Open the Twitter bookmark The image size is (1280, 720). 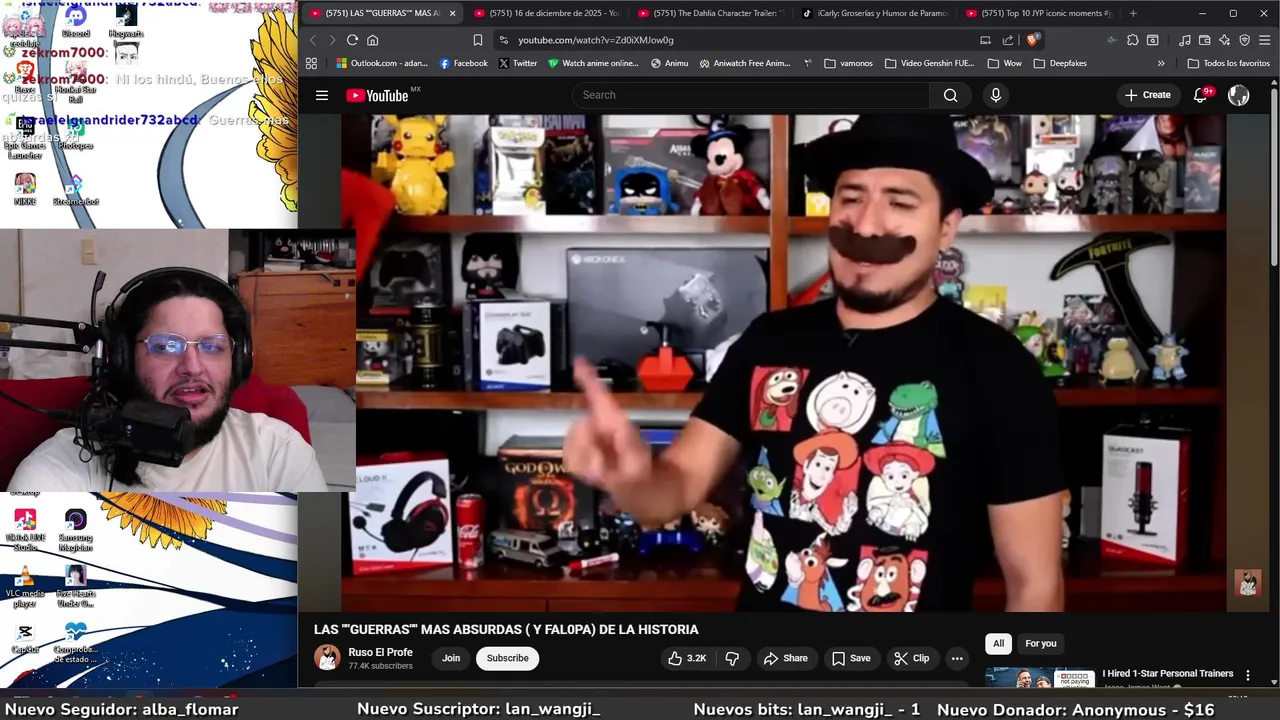tap(517, 63)
